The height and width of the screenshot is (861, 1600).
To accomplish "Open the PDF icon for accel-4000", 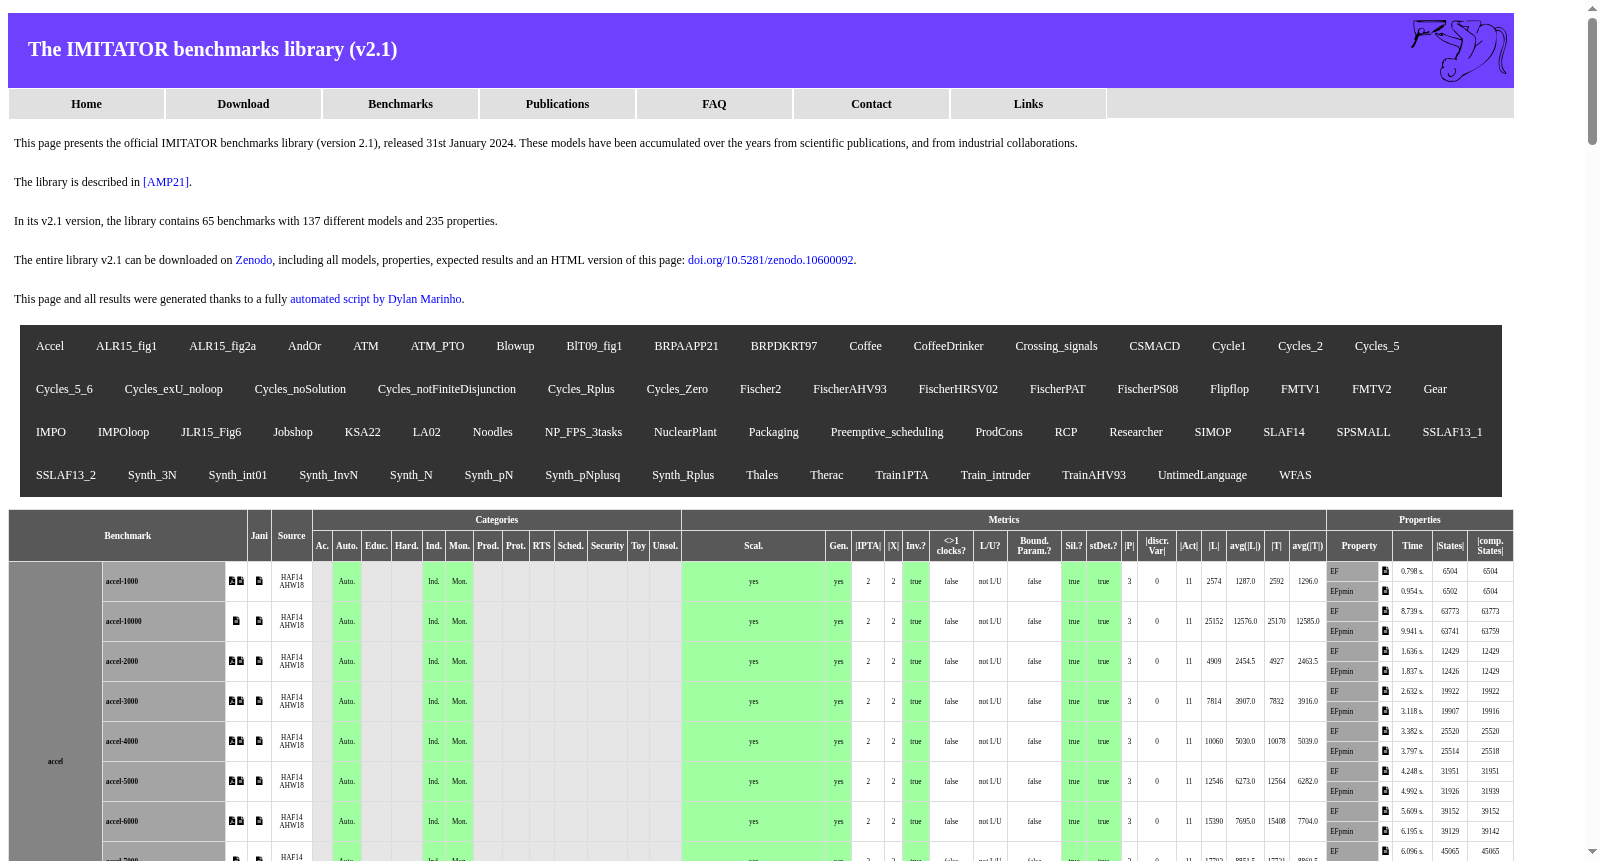I will click(232, 741).
